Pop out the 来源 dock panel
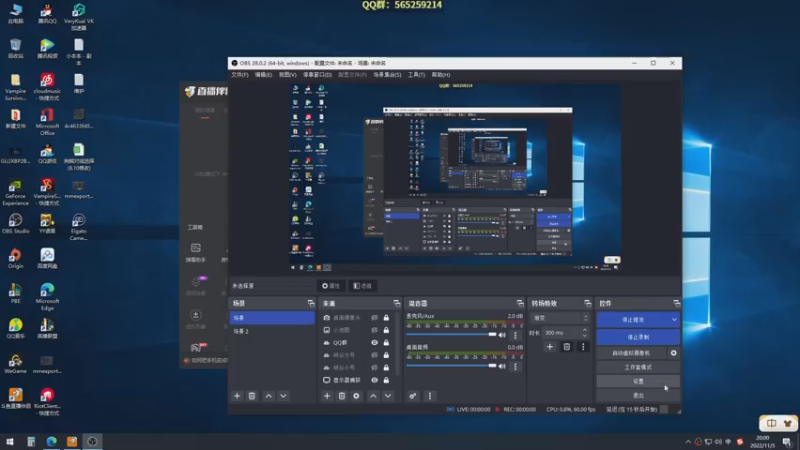 [x=396, y=303]
